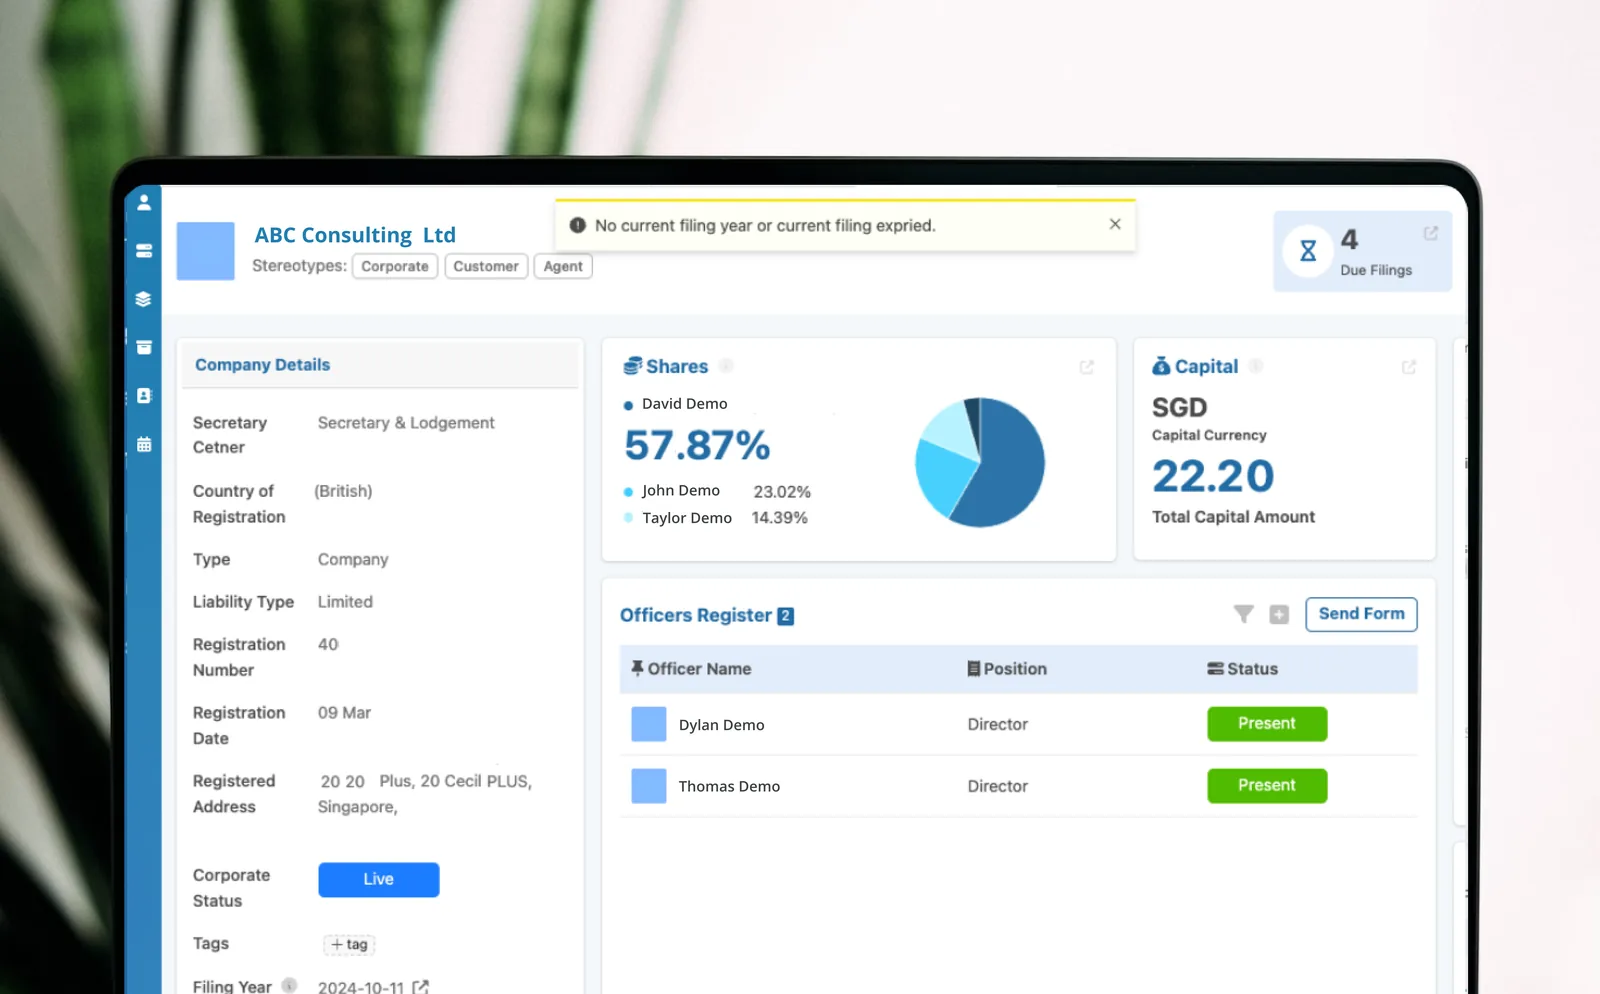Open Thomas Demo officer row
The height and width of the screenshot is (994, 1600).
(x=1019, y=786)
